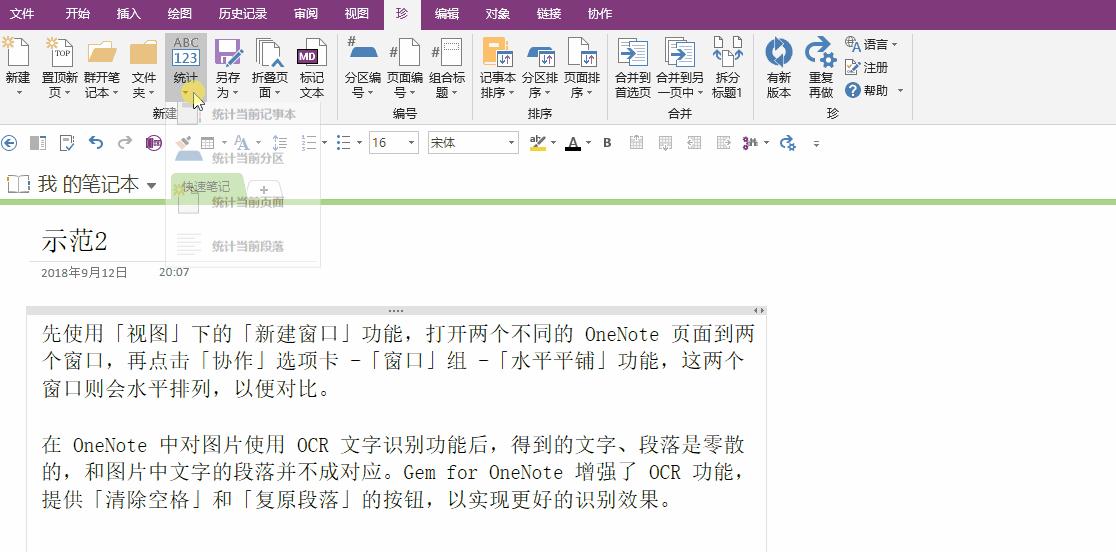This screenshot has width=1116, height=552.
Task: Click the 文件夹 (Folder) icon
Action: (144, 52)
